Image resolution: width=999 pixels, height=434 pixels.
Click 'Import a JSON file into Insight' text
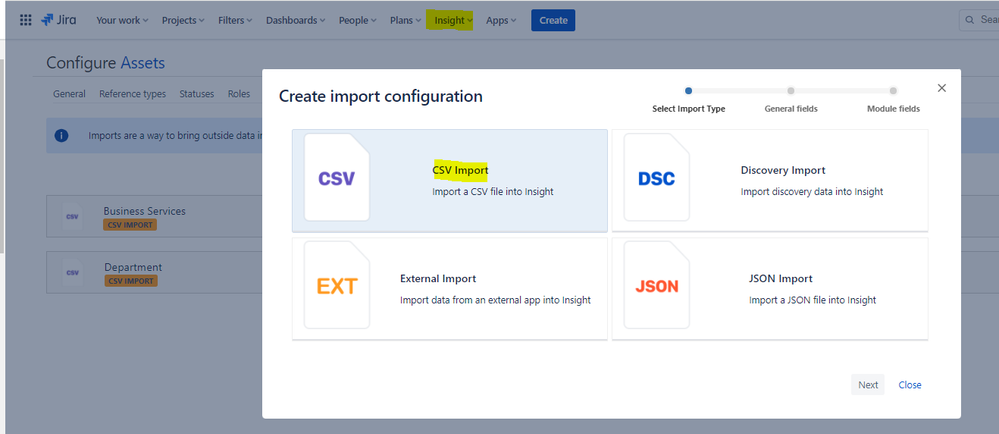click(812, 300)
